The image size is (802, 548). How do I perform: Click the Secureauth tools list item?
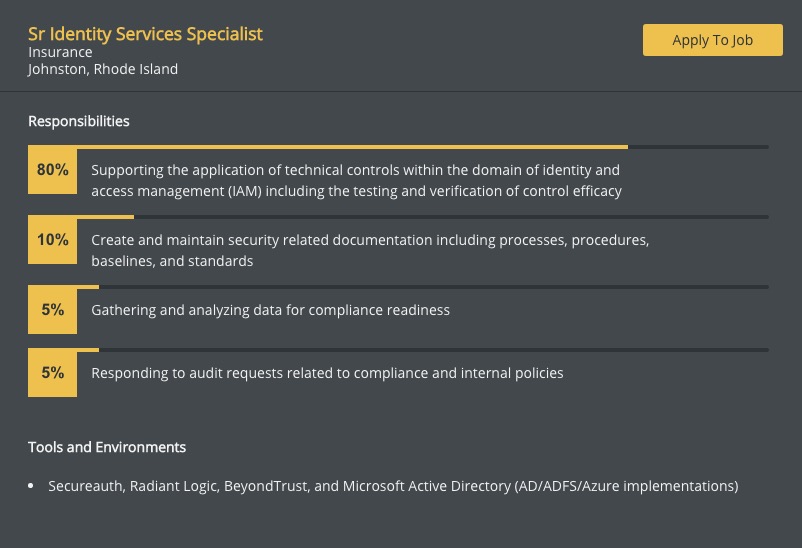[393, 486]
